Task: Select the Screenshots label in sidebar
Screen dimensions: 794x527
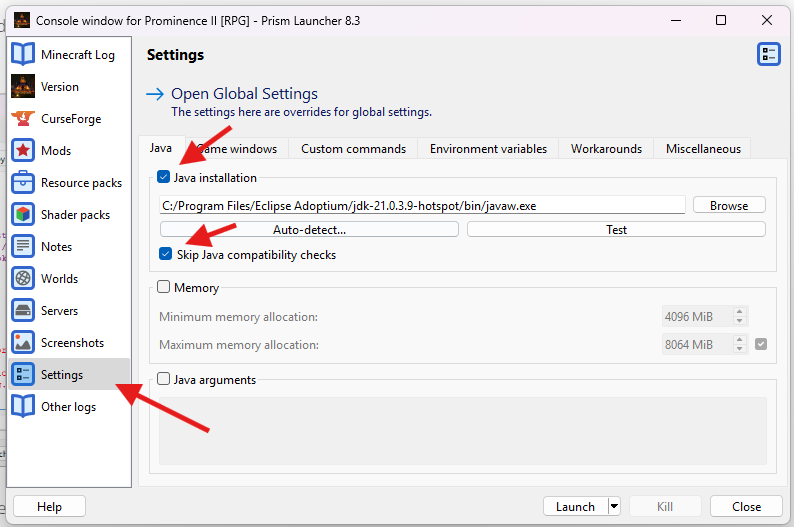Action: tap(72, 343)
